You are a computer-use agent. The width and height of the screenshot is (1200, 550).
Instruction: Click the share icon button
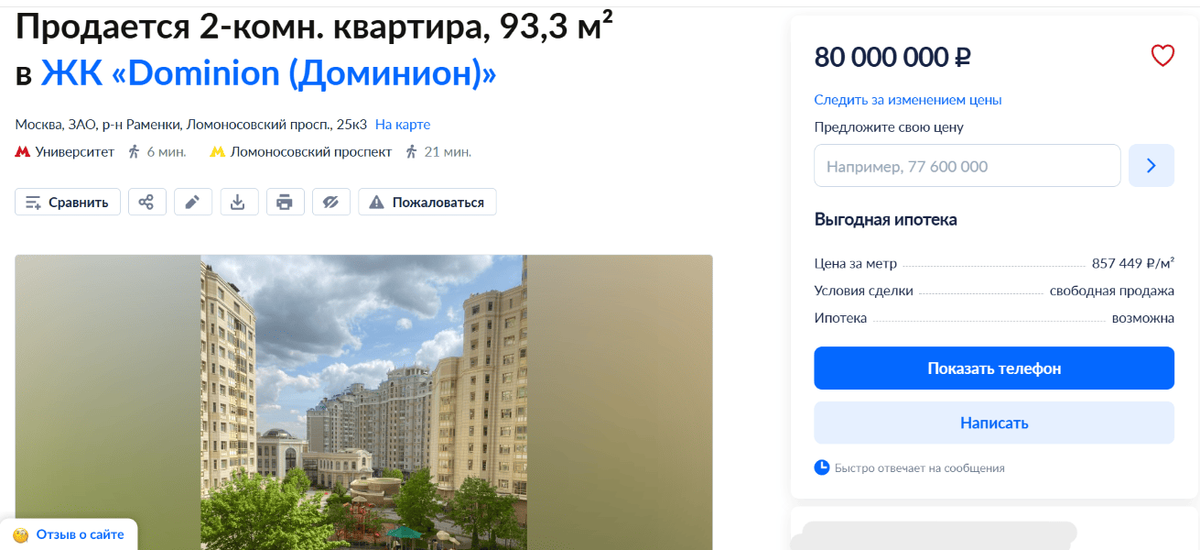(146, 202)
